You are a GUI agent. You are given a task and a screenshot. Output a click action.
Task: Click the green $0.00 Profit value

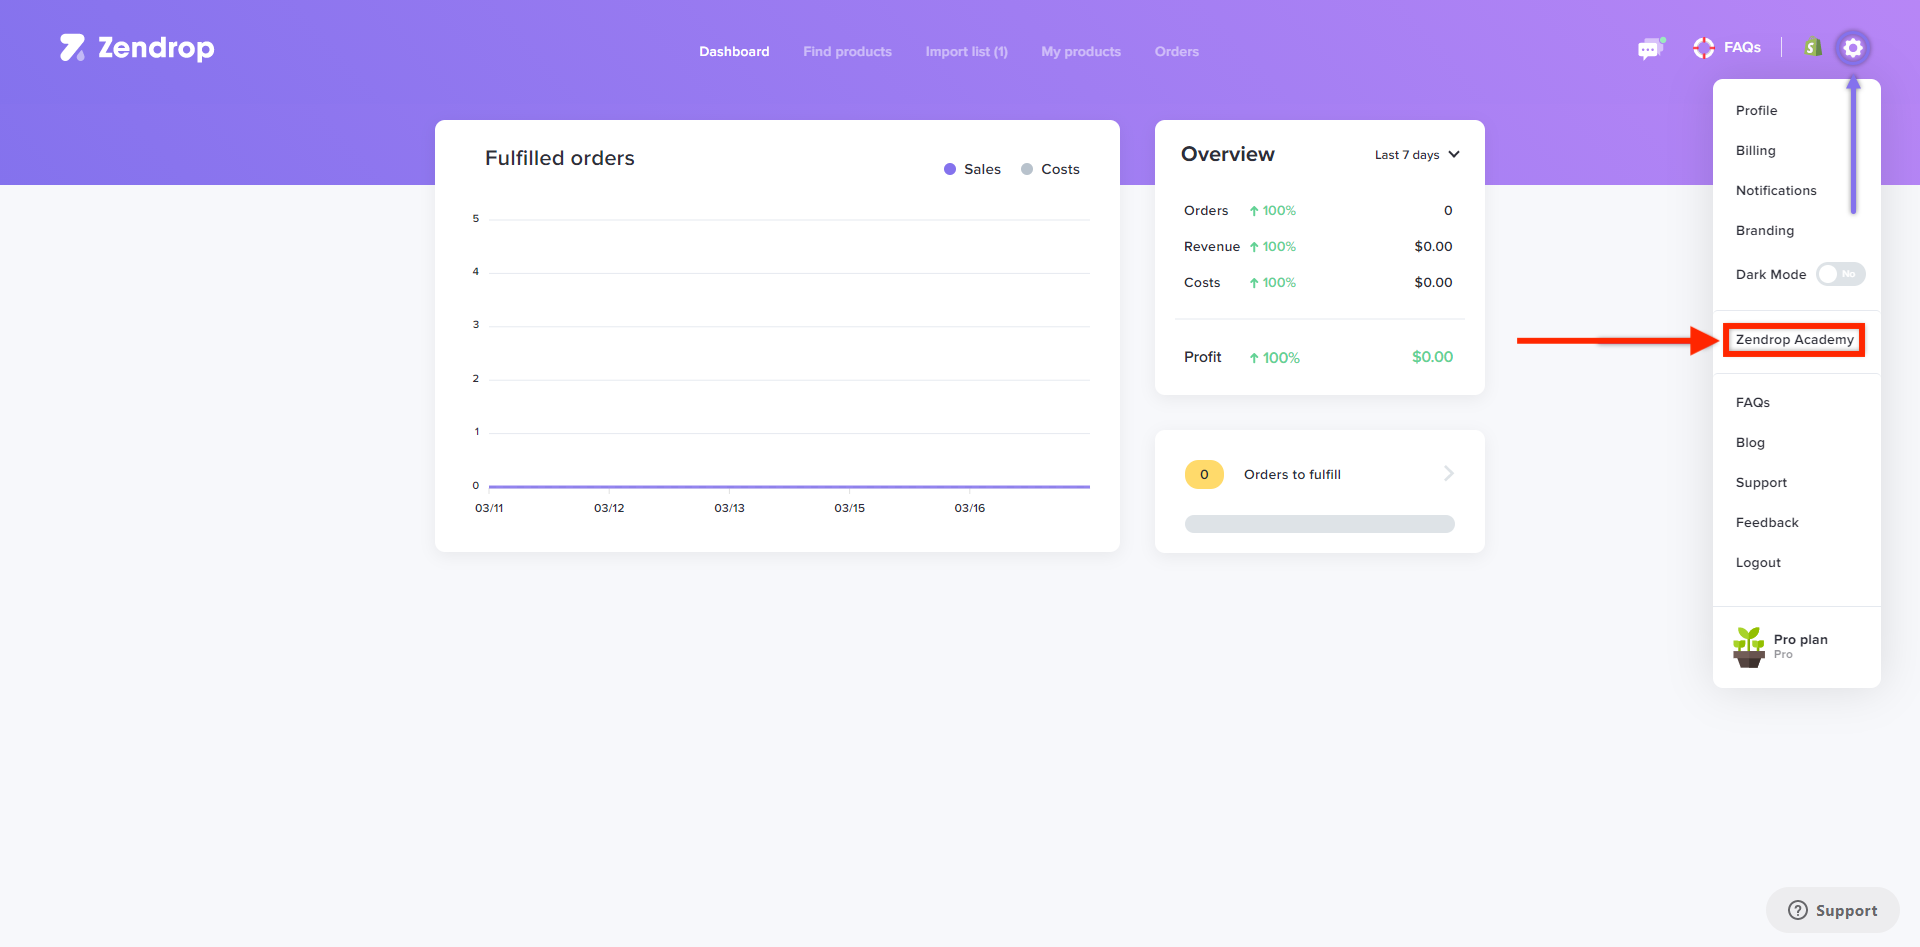(1432, 357)
